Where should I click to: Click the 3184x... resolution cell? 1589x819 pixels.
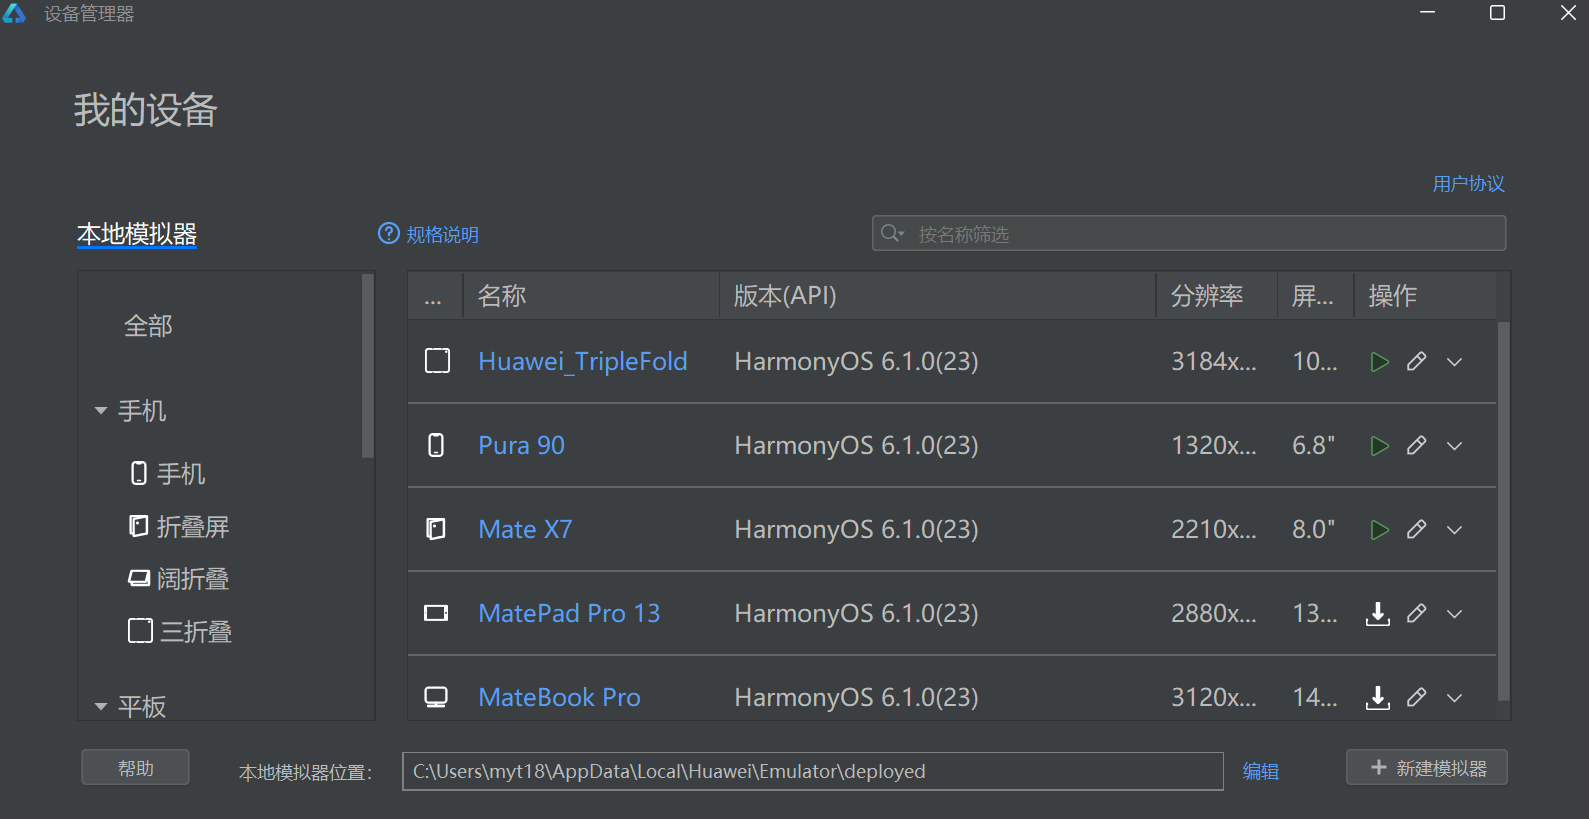tap(1214, 361)
